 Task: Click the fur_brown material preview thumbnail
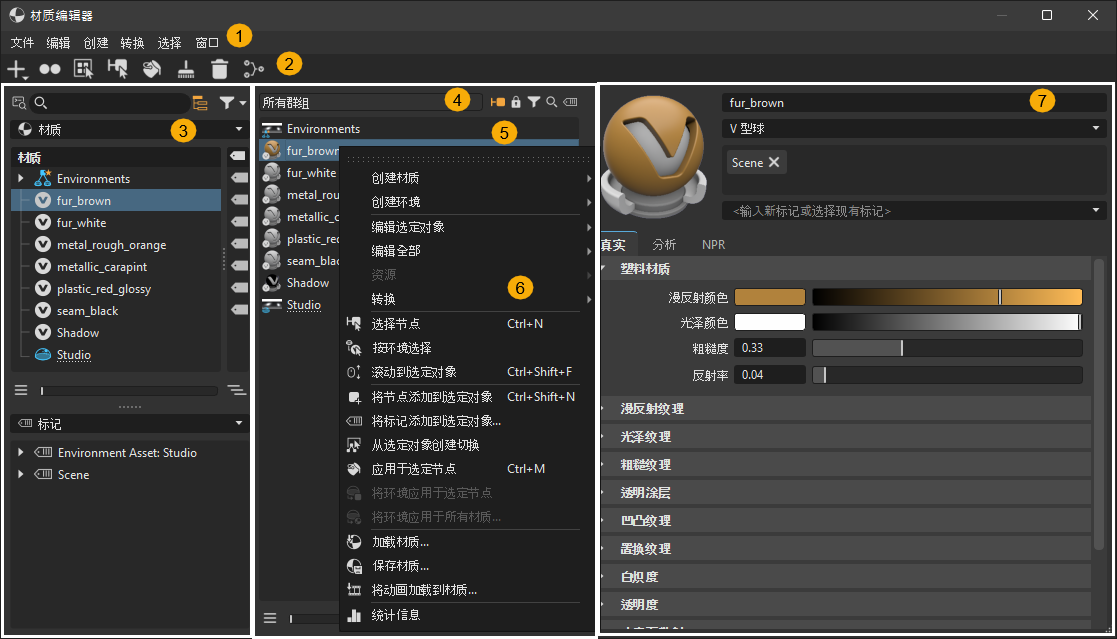(x=653, y=157)
